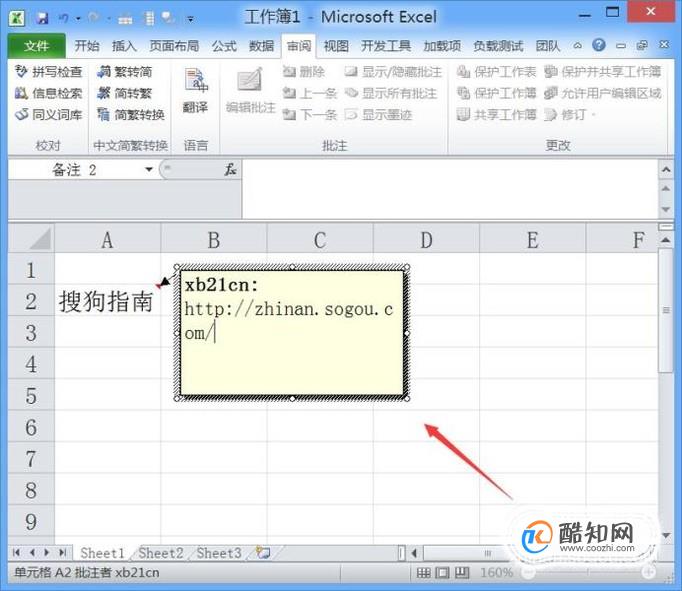682x591 pixels.
Task: Switch to Page Layout view in status bar
Action: pyautogui.click(x=443, y=573)
